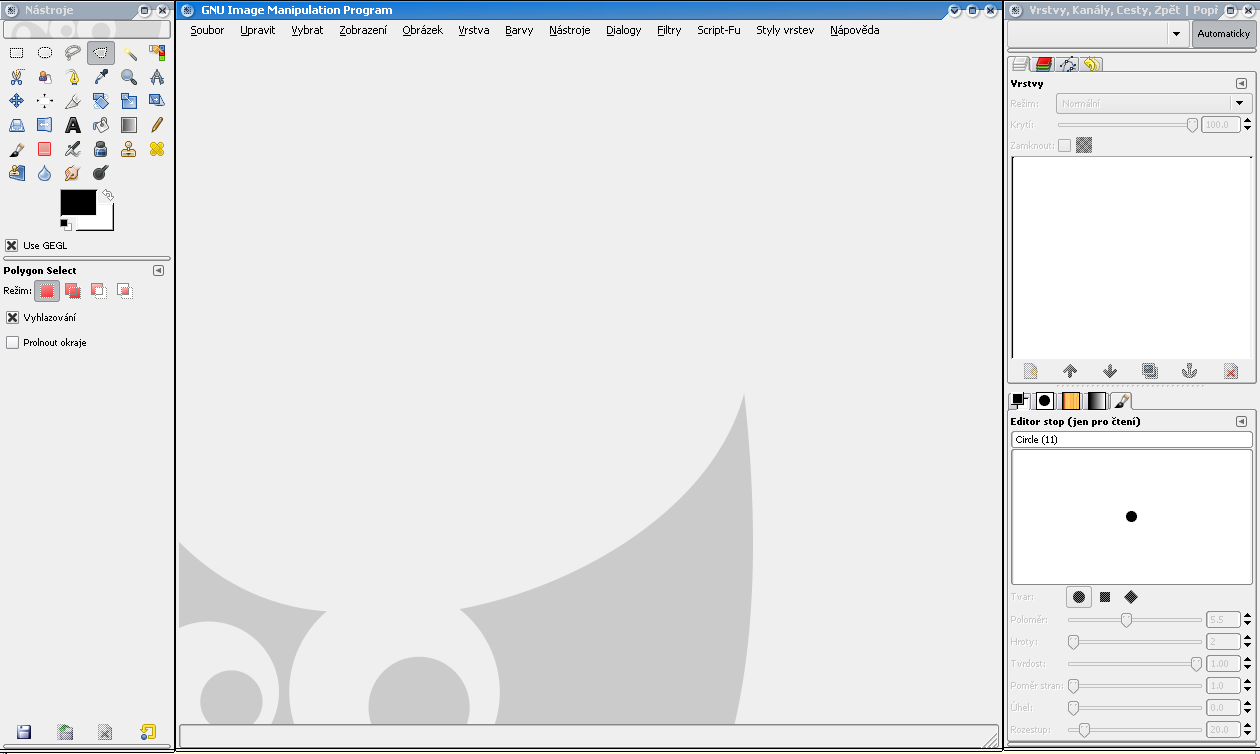Viewport: 1260px width, 754px height.
Task: Select the Clone stamp tool
Action: click(x=129, y=149)
